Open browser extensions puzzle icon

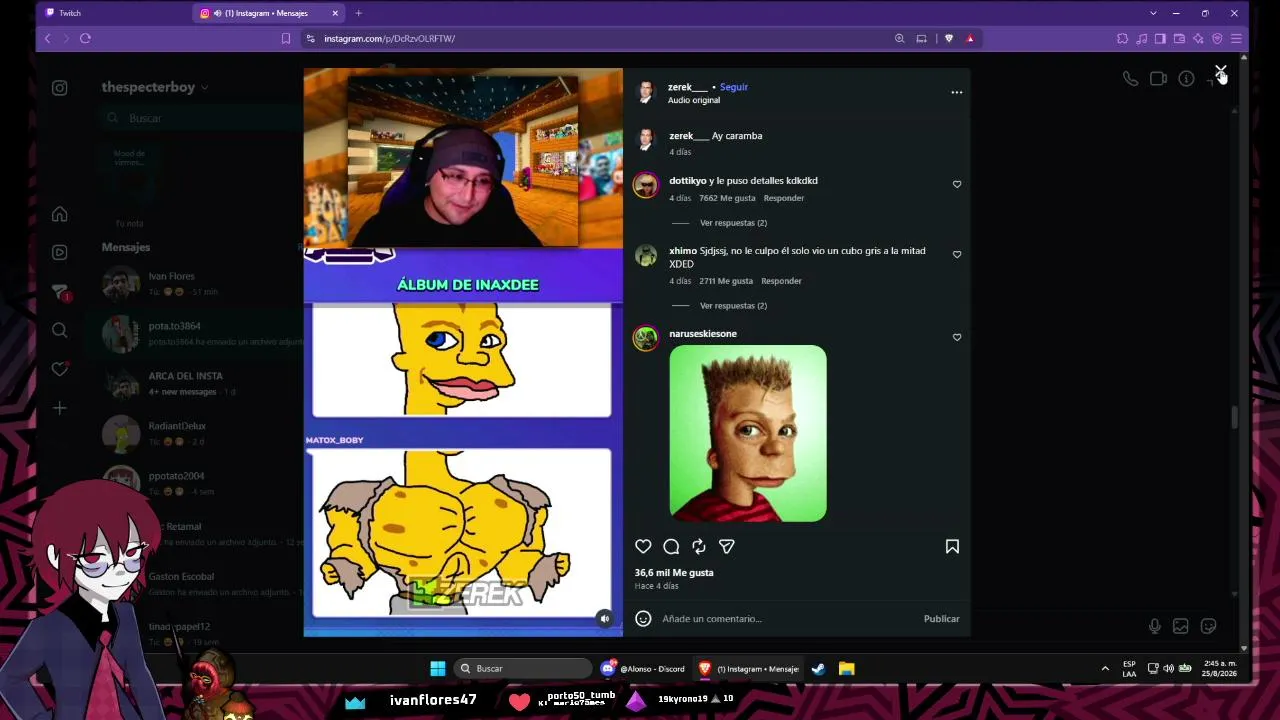click(x=1122, y=38)
